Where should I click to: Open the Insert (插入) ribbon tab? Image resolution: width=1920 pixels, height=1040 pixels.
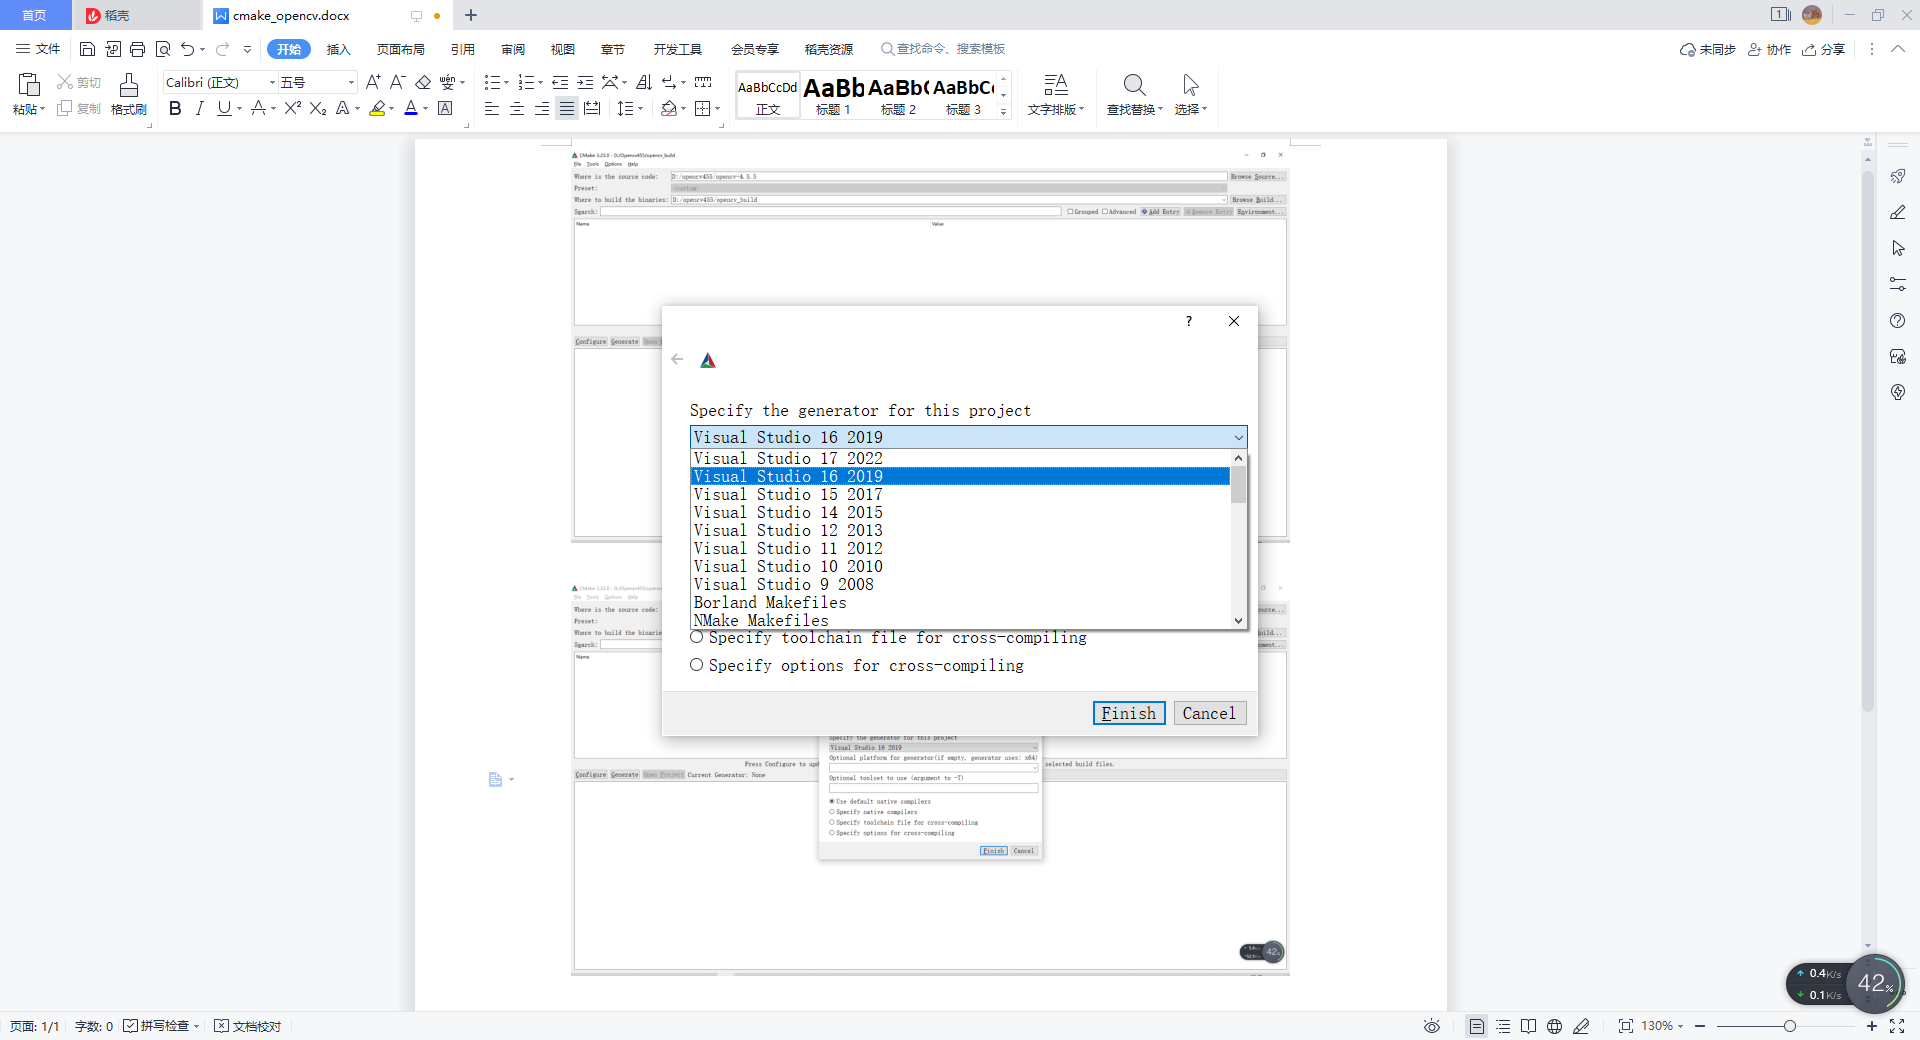click(x=339, y=49)
